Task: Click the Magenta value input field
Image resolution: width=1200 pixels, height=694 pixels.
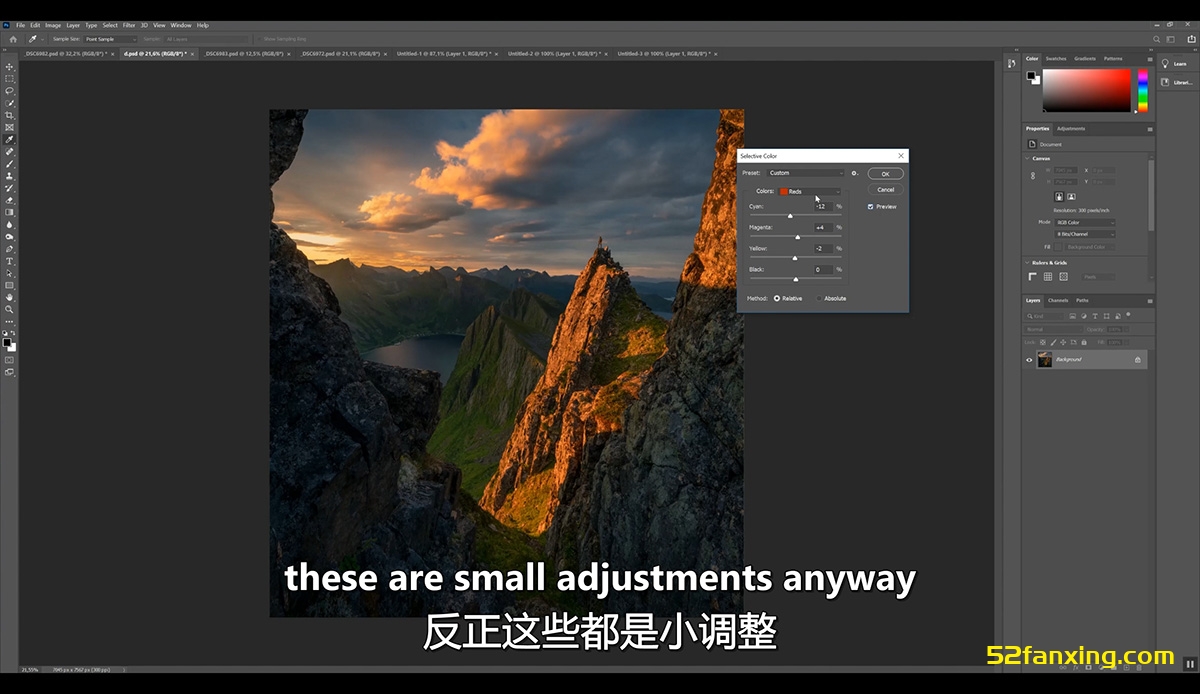Action: tap(822, 227)
